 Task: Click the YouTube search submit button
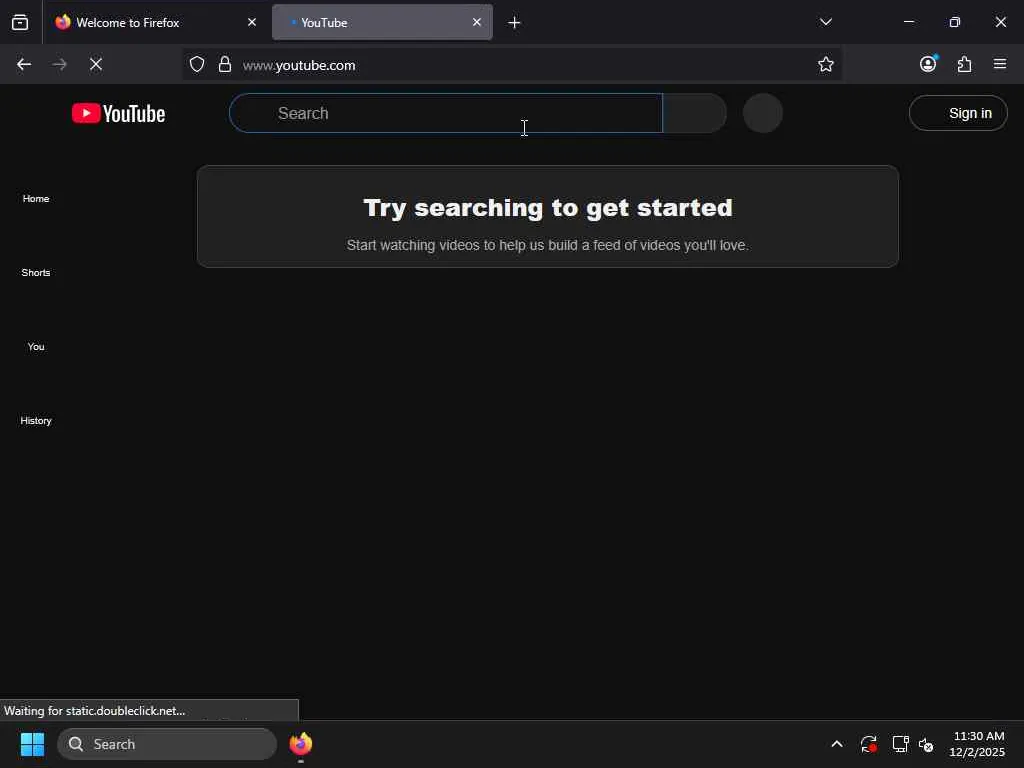(x=695, y=113)
